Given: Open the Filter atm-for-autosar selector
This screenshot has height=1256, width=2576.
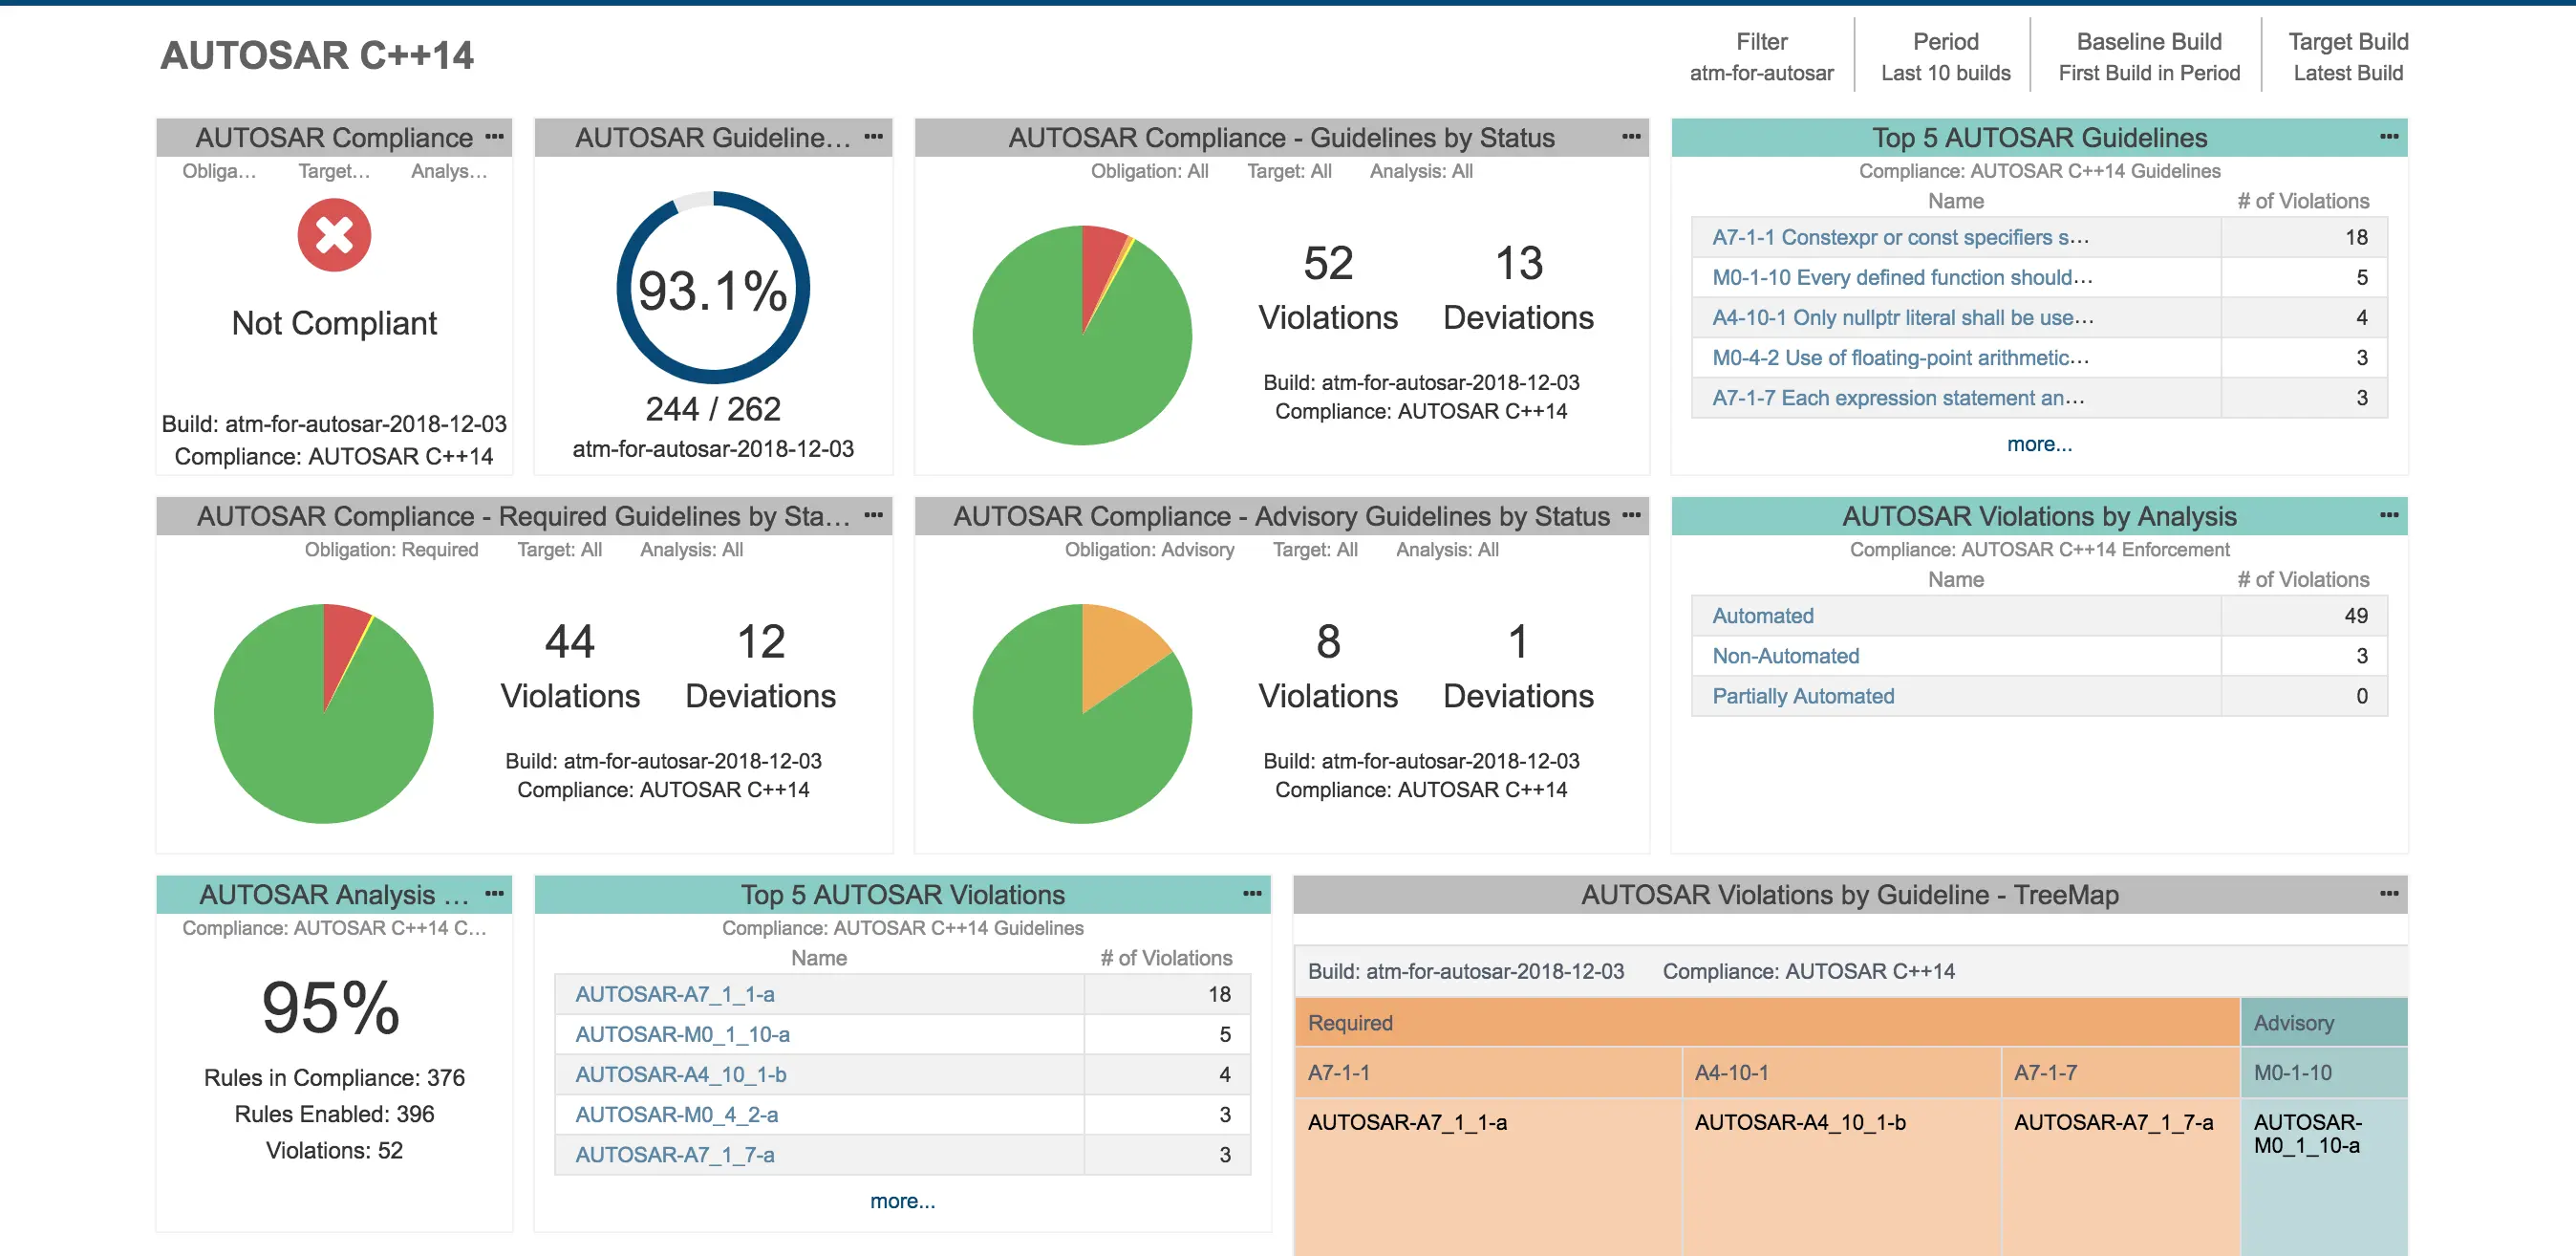Looking at the screenshot, I should click(x=1761, y=57).
